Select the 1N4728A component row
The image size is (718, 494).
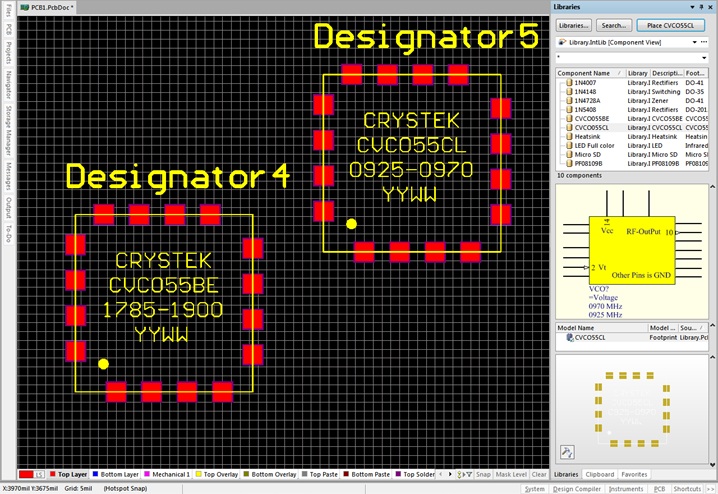point(633,101)
